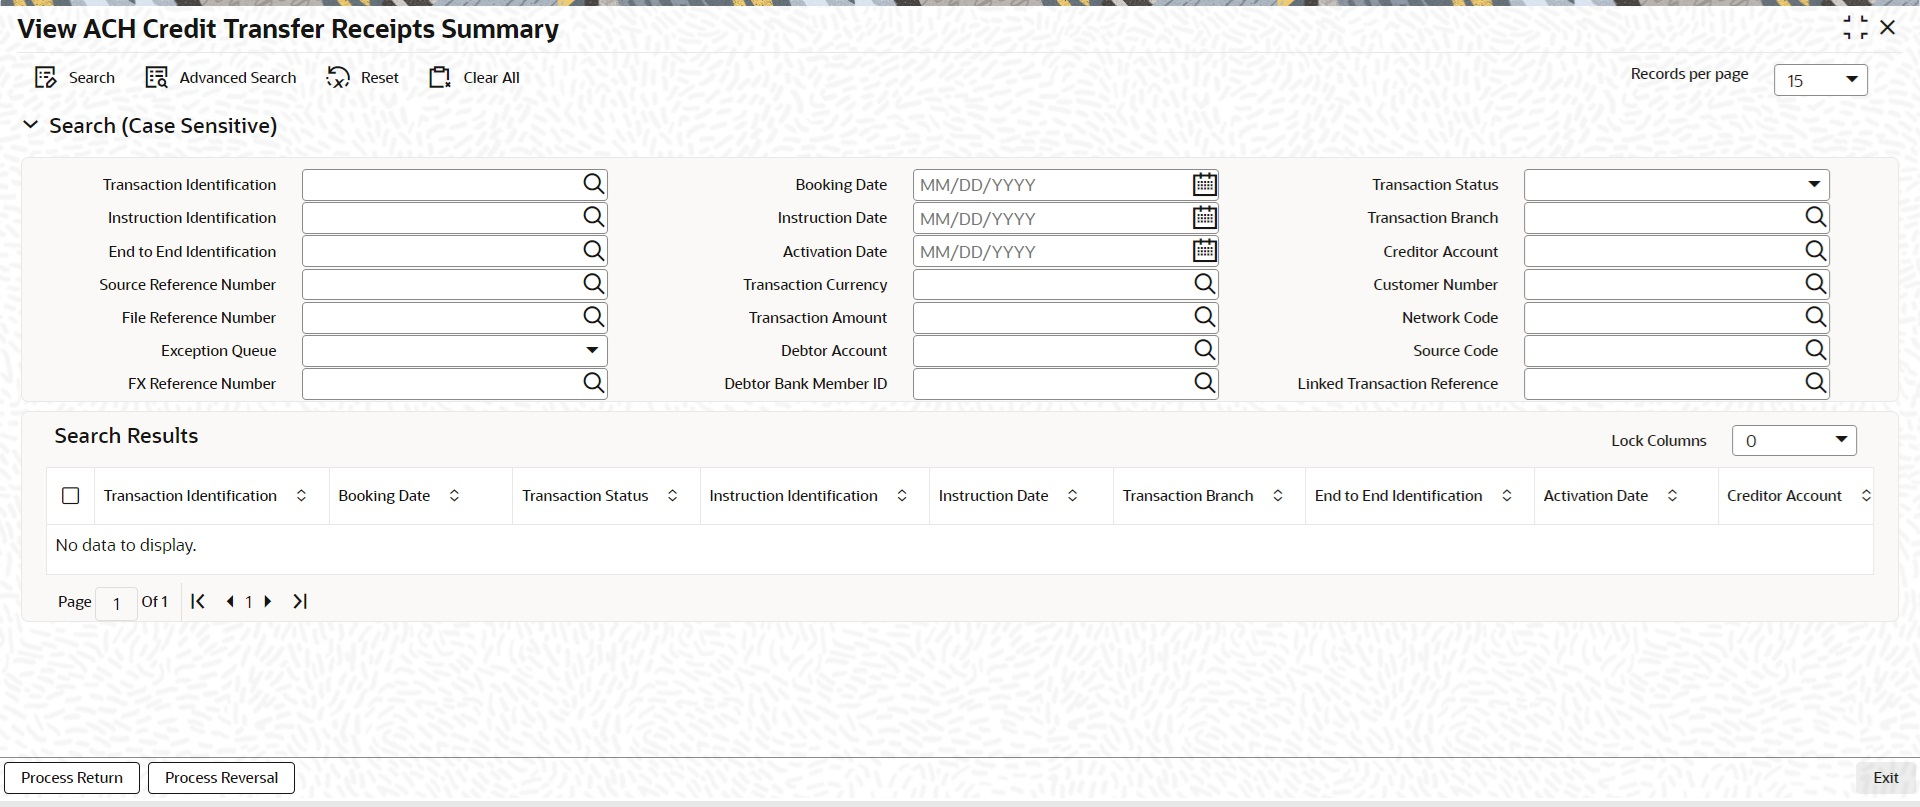This screenshot has width=1920, height=807.
Task: Open the Exception Queue dropdown
Action: click(x=455, y=350)
